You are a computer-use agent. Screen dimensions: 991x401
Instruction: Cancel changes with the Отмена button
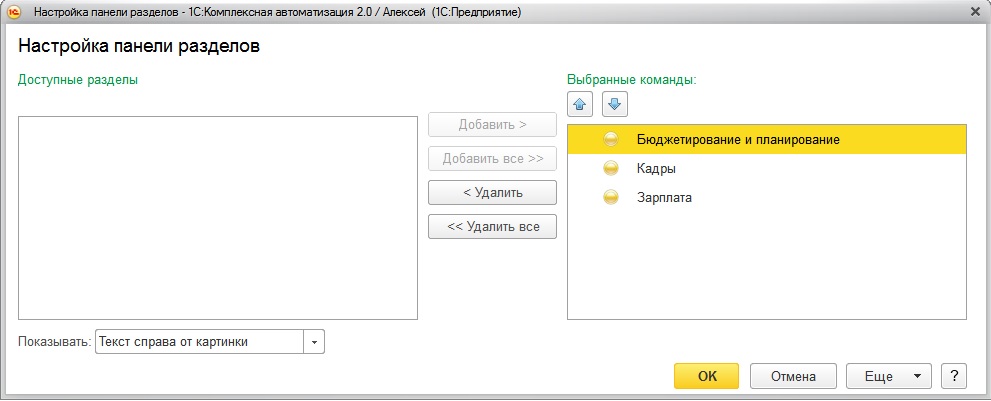[793, 376]
